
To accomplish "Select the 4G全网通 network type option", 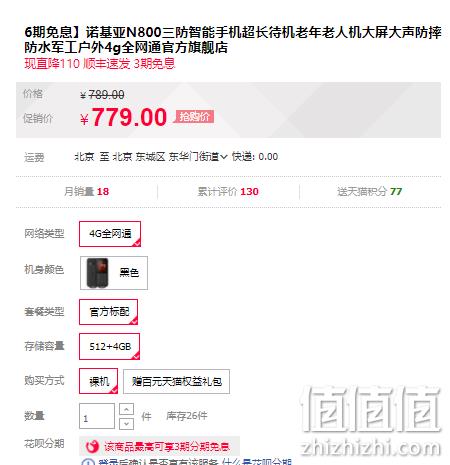I will 110,234.
